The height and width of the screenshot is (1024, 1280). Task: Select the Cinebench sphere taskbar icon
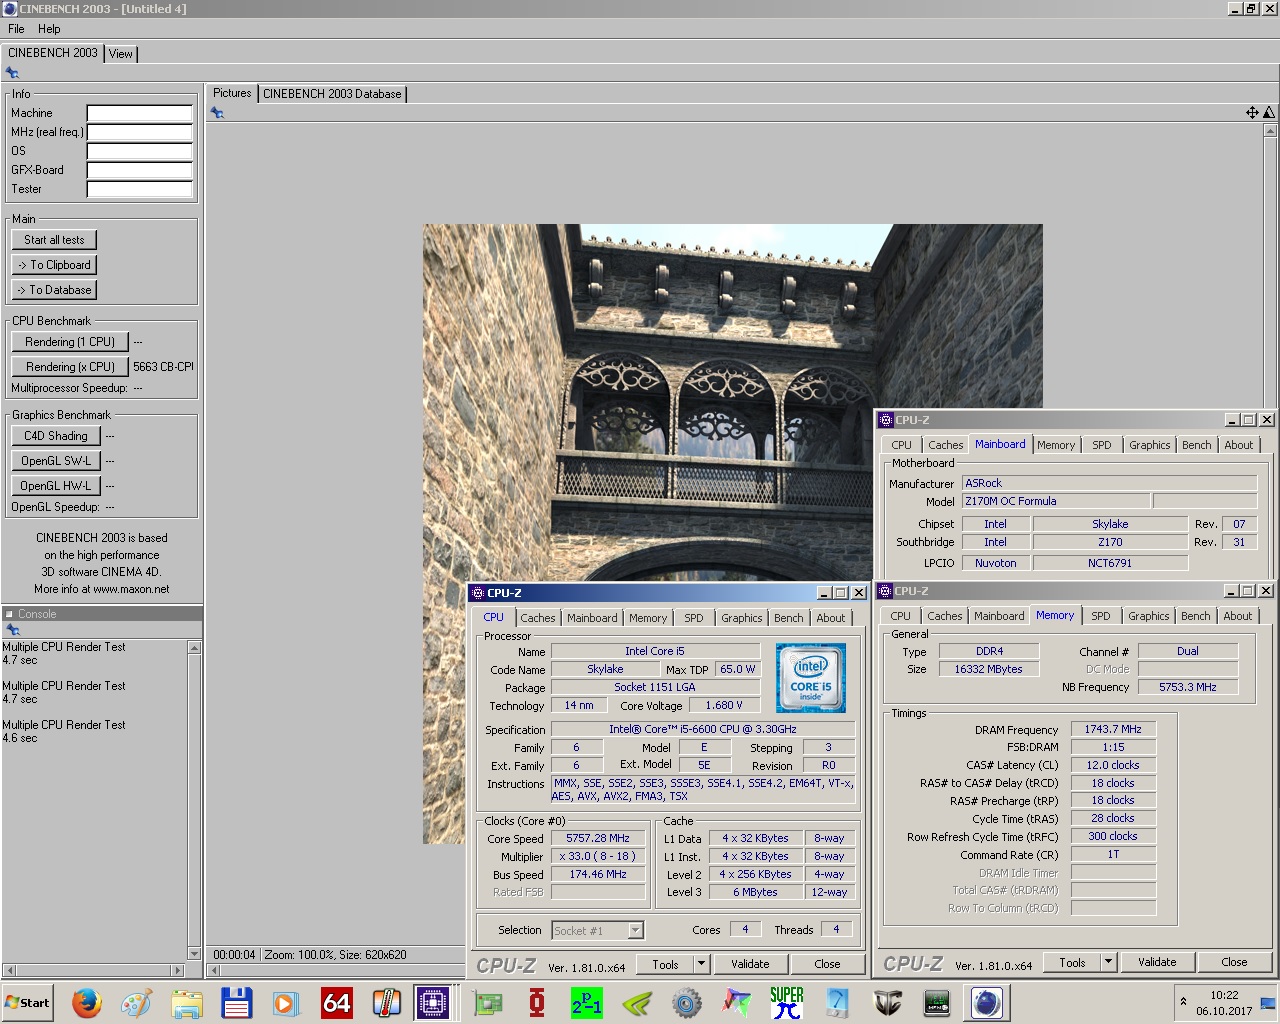tap(987, 1002)
